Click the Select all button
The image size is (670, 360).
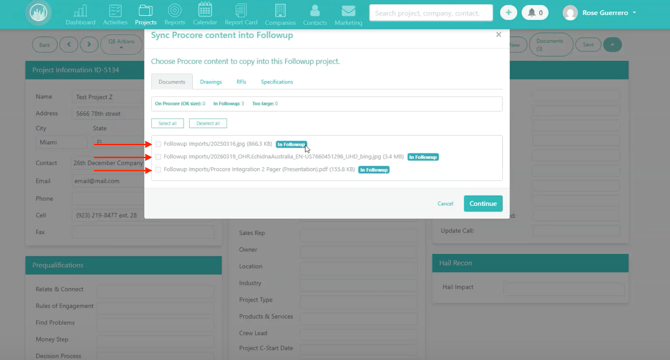168,123
